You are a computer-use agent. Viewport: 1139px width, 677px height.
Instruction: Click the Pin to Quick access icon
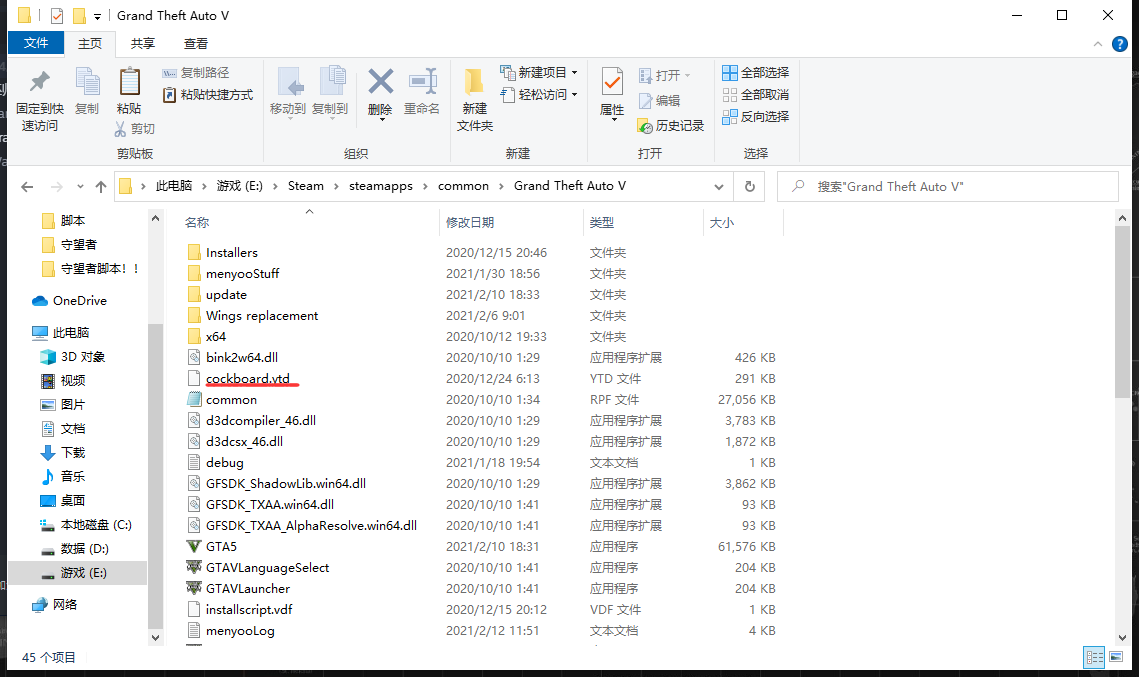(x=39, y=83)
